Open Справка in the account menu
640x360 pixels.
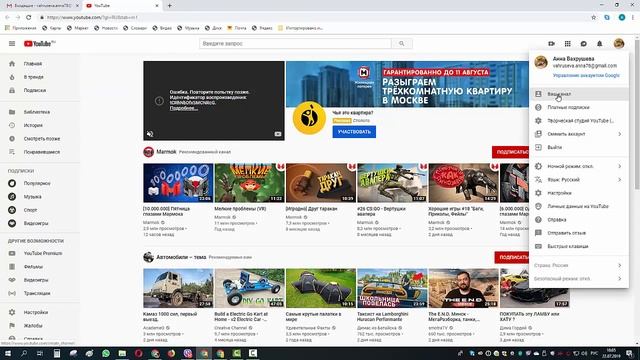coord(579,220)
